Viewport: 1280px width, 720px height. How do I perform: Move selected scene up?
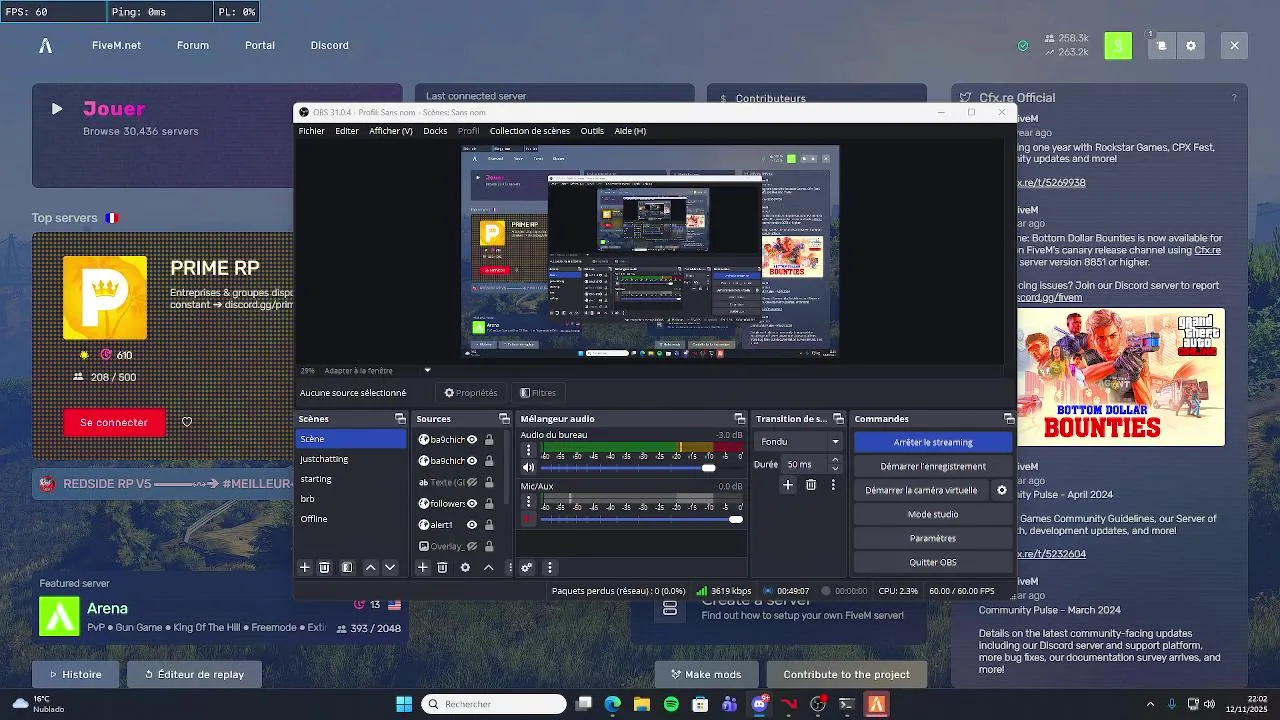(x=370, y=567)
